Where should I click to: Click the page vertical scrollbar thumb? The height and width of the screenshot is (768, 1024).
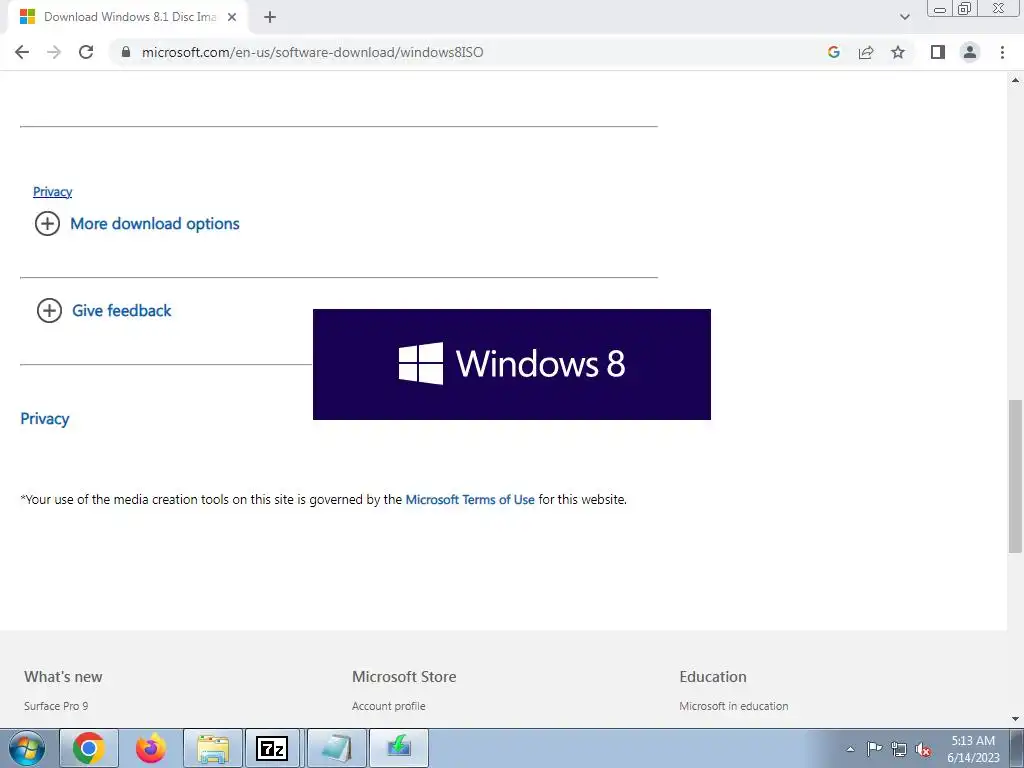click(1016, 477)
